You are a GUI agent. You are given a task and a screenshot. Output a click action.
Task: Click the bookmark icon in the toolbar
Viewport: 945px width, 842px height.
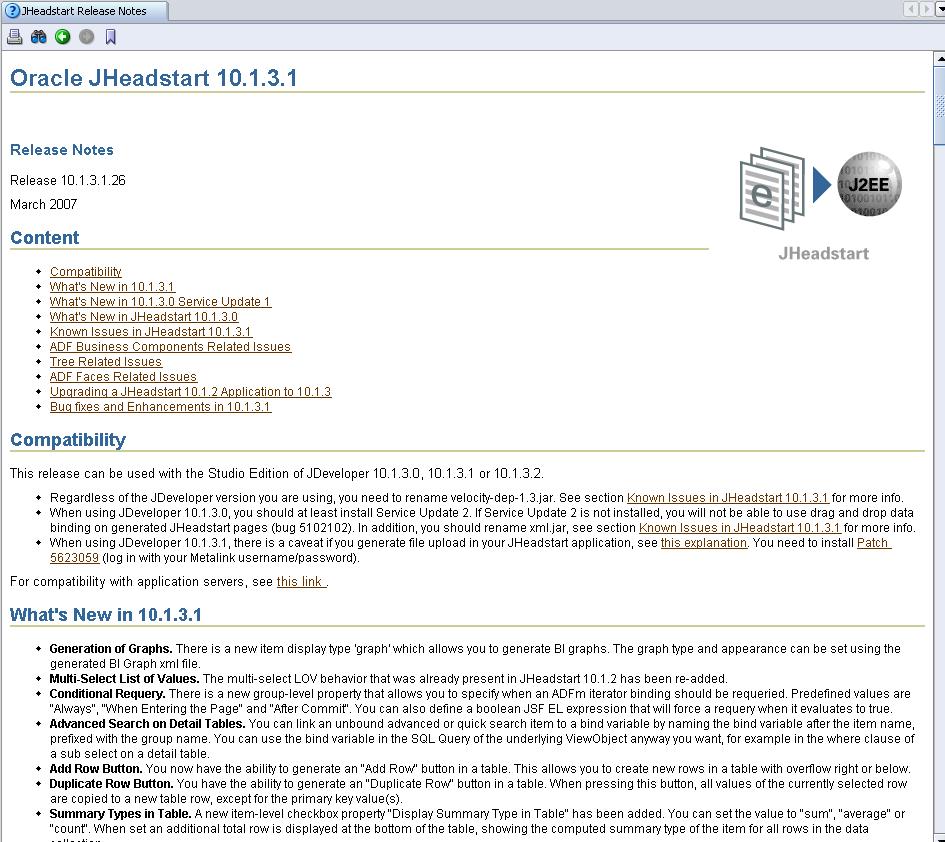tap(111, 37)
